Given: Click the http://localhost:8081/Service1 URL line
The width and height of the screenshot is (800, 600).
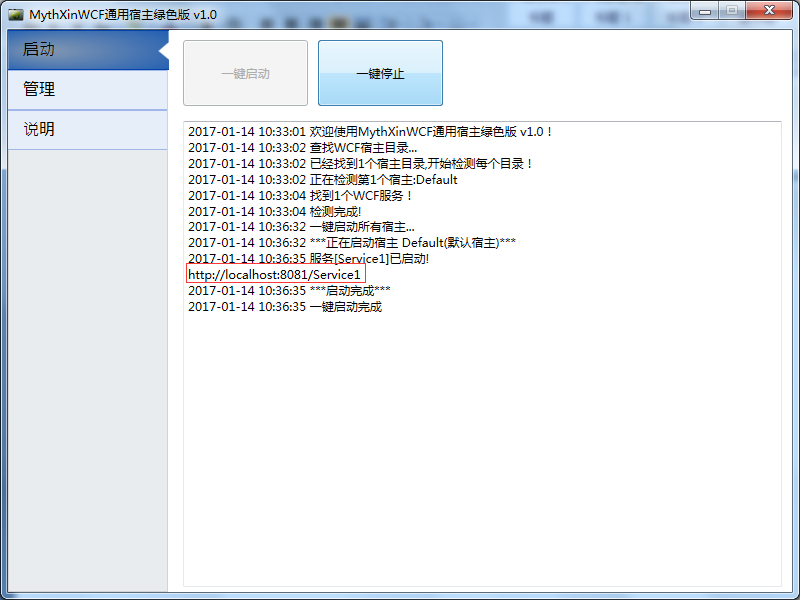Looking at the screenshot, I should point(274,274).
